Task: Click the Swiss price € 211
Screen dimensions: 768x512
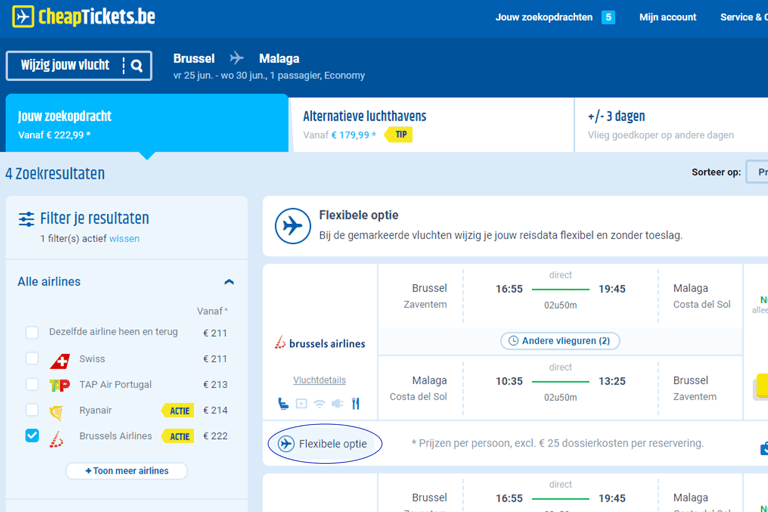Action: point(215,359)
